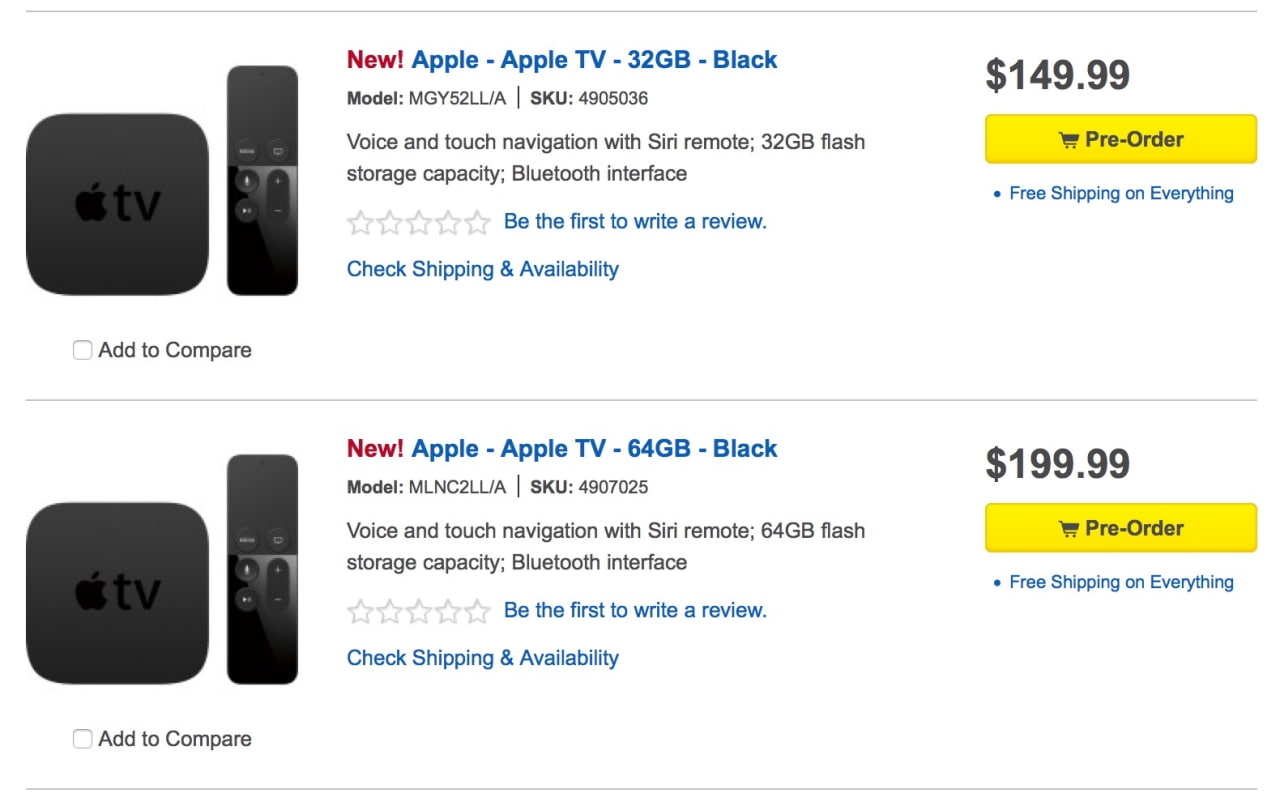Enable comparison for the first product listing
Screen dimensions: 1280x802
coord(82,350)
